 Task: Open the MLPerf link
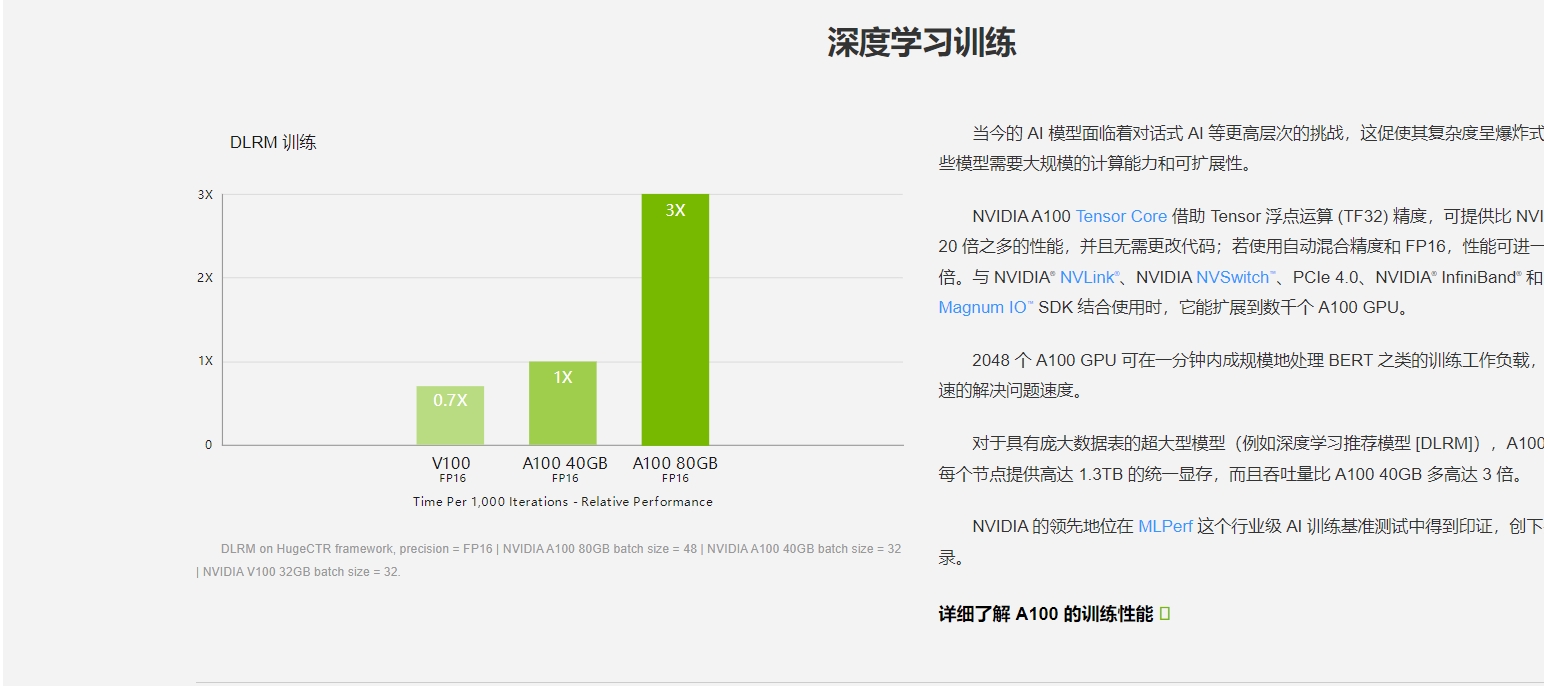pos(1165,524)
